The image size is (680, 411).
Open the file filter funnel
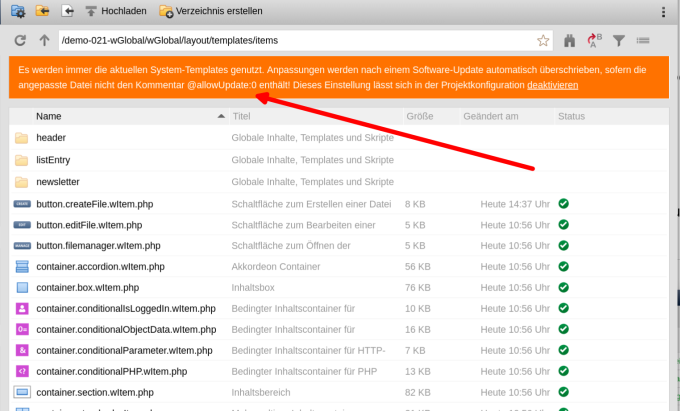pyautogui.click(x=619, y=41)
